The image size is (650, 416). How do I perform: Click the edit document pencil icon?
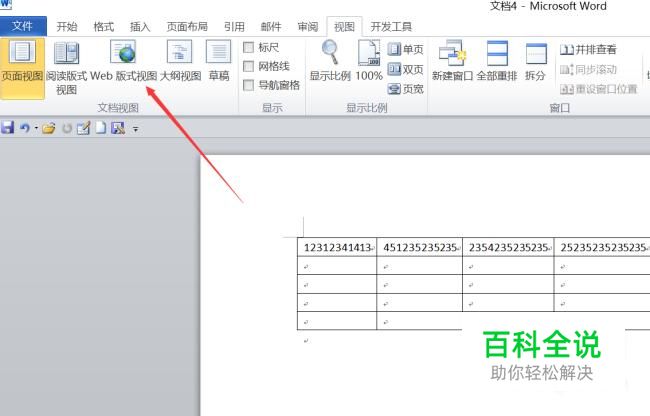[x=83, y=128]
